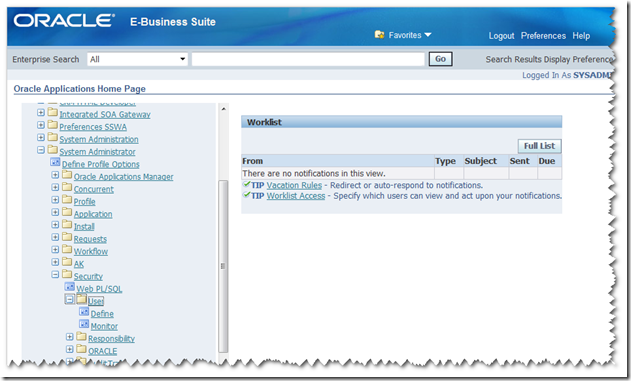Click the Oracle Applications Manager folder icon
Image resolution: width=631 pixels, height=381 pixels.
pyautogui.click(x=67, y=175)
